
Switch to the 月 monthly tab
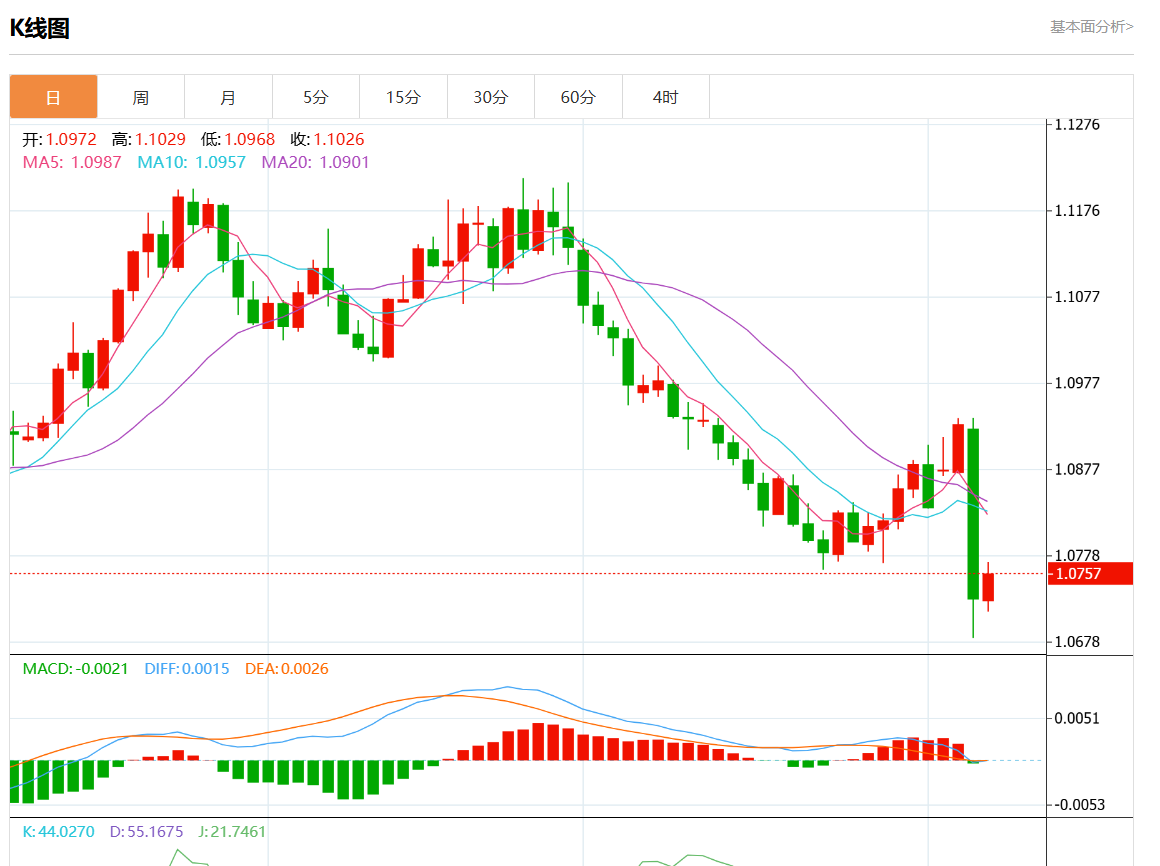coord(228,97)
